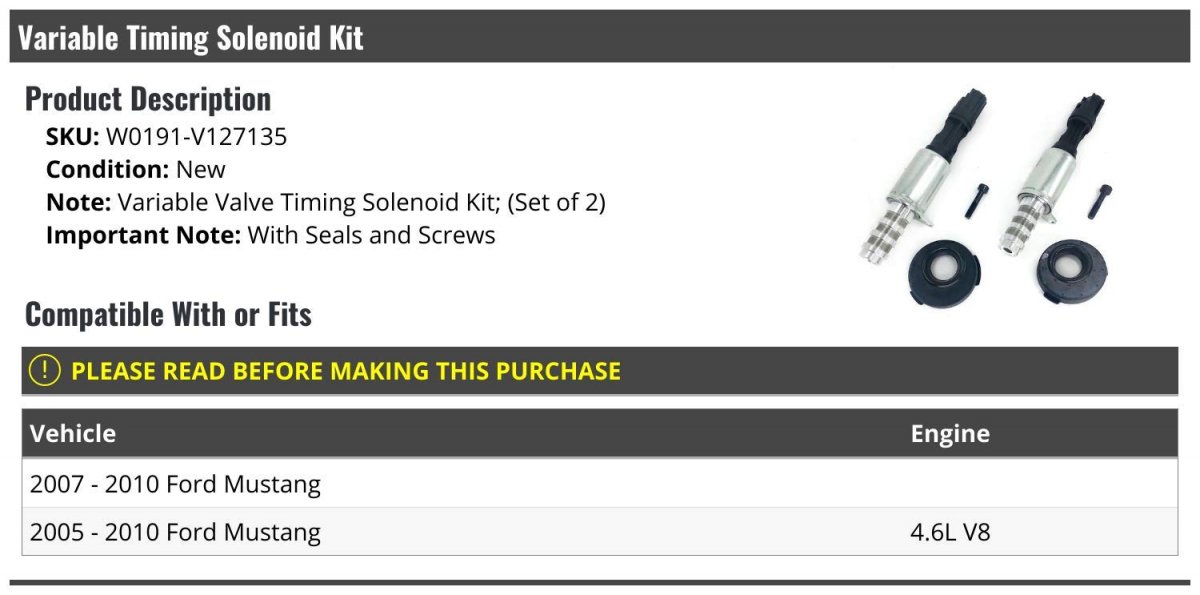Viewport: 1200px width, 595px height.
Task: Click the exclamation warning icon in the banner
Action: point(45,371)
